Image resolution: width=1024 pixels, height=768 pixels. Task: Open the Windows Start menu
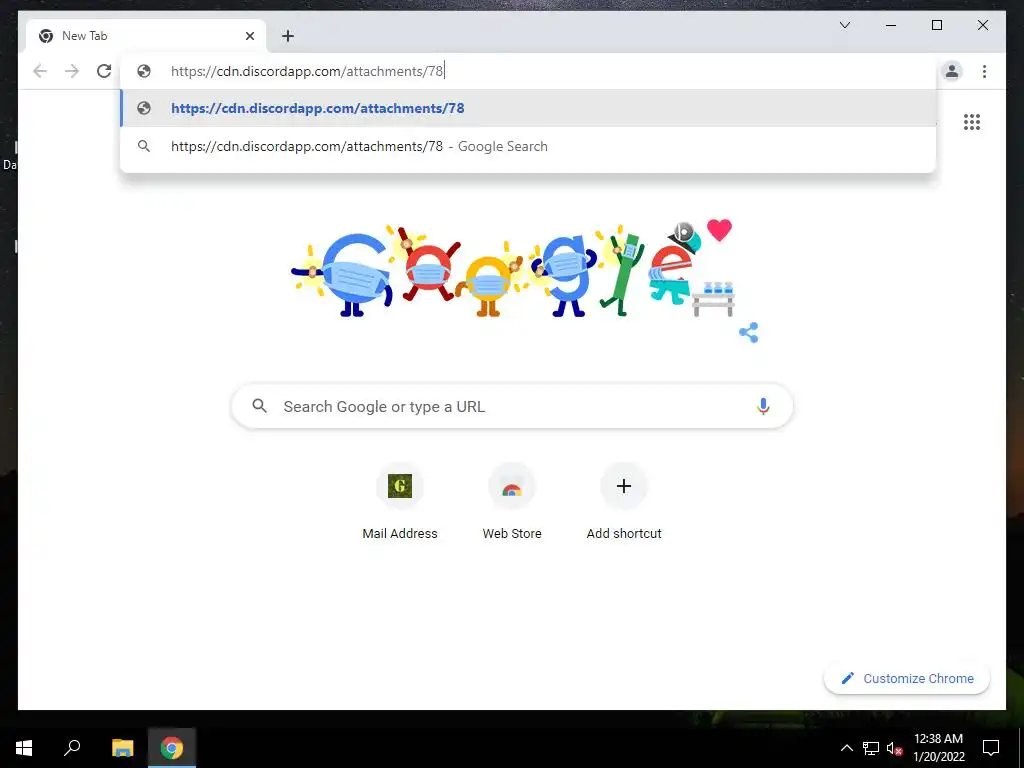tap(24, 748)
